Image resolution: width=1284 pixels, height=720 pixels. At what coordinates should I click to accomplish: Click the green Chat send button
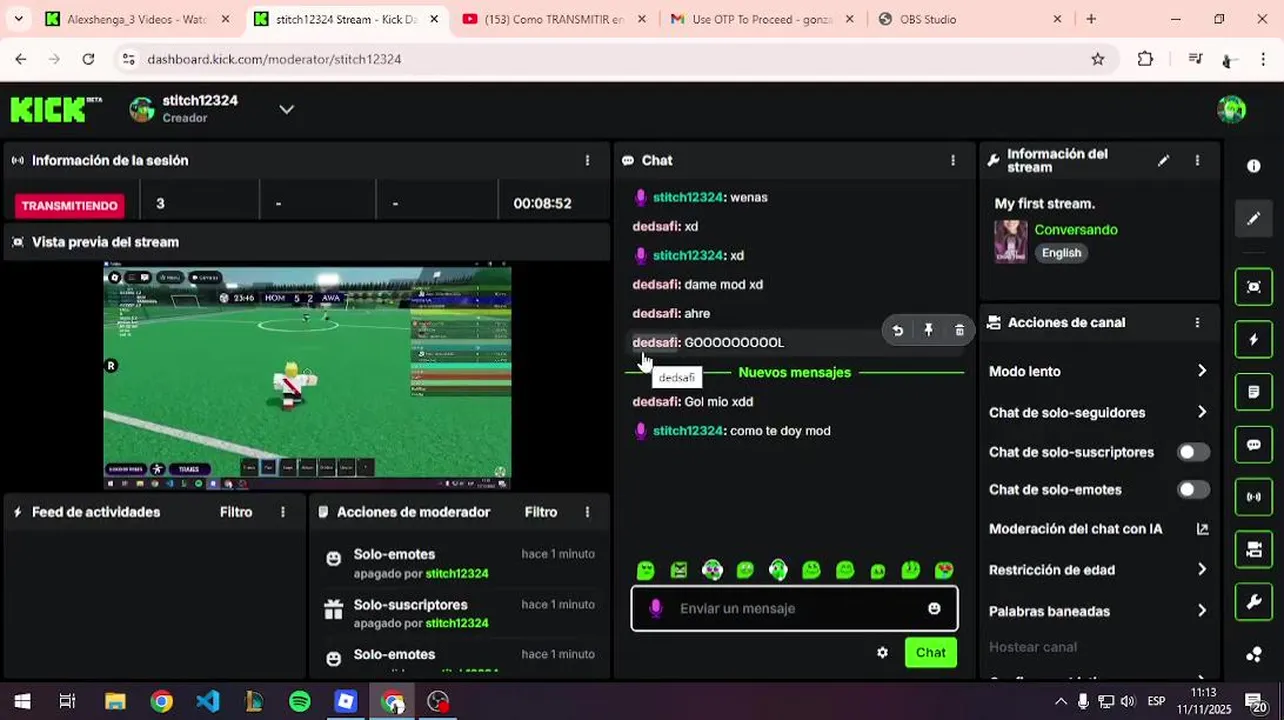[x=931, y=652]
